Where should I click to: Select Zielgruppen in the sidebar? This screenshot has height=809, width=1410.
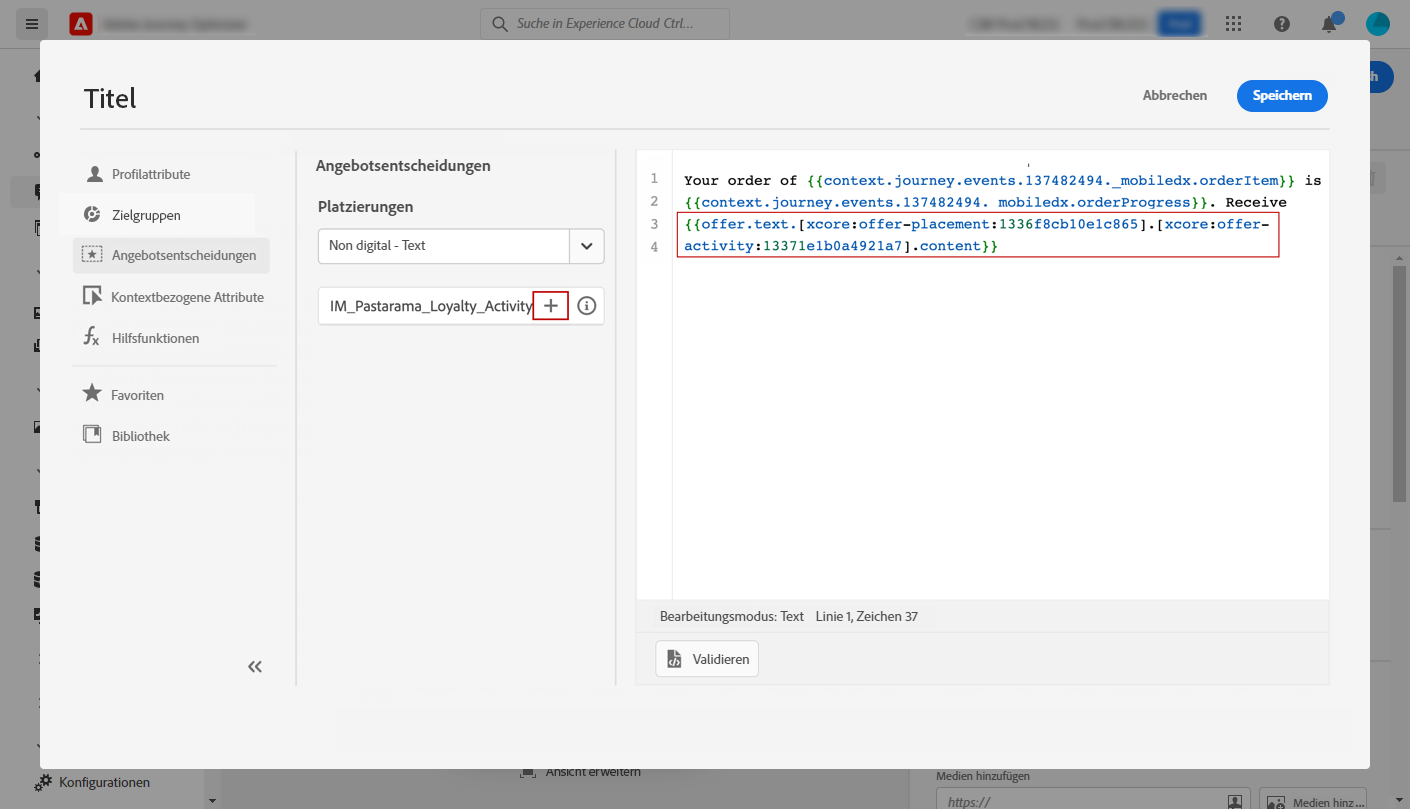(146, 215)
